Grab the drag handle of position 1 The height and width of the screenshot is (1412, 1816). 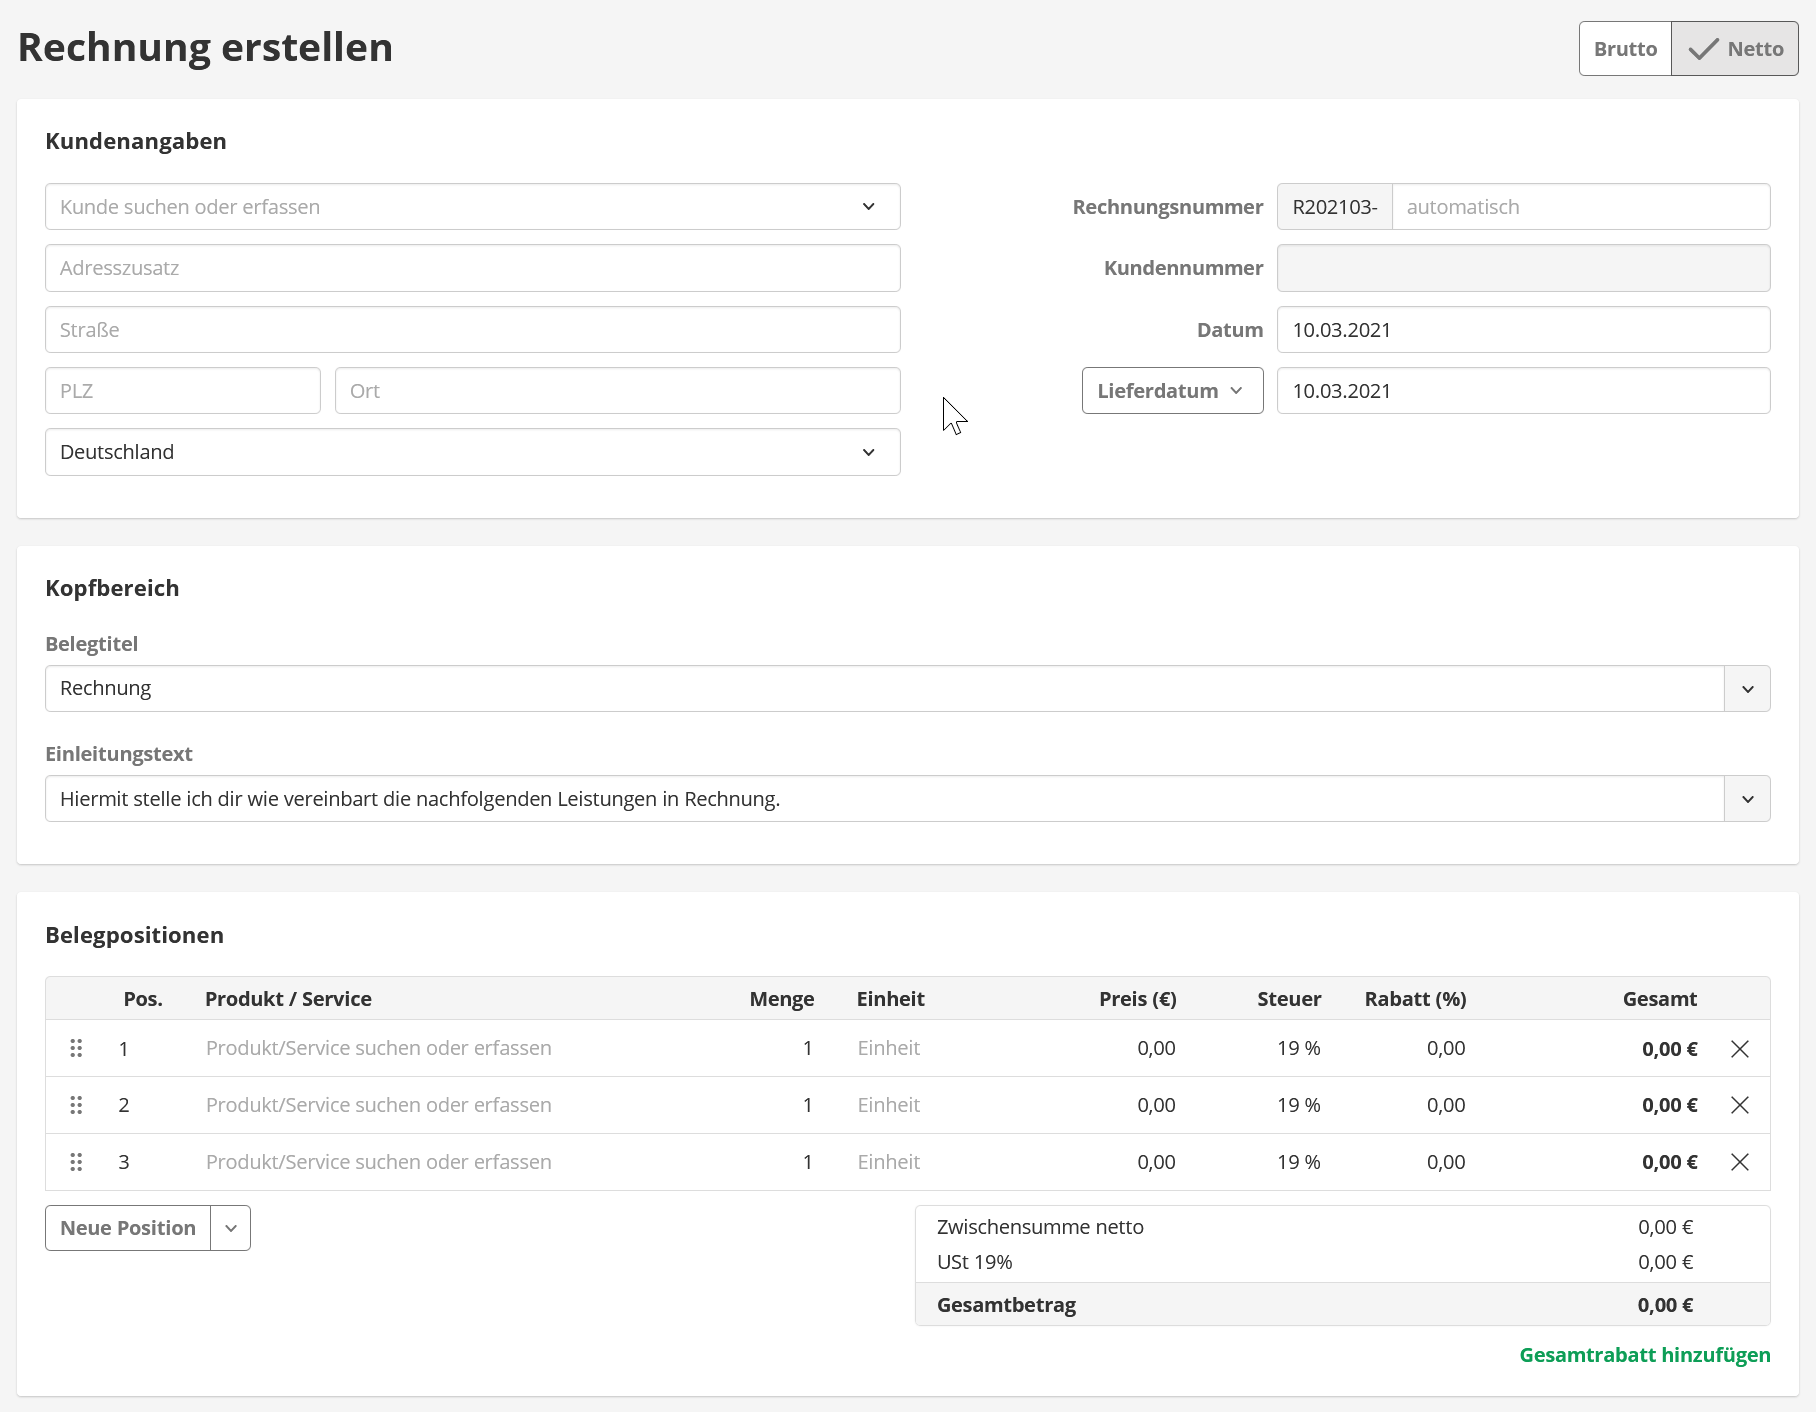(x=76, y=1048)
